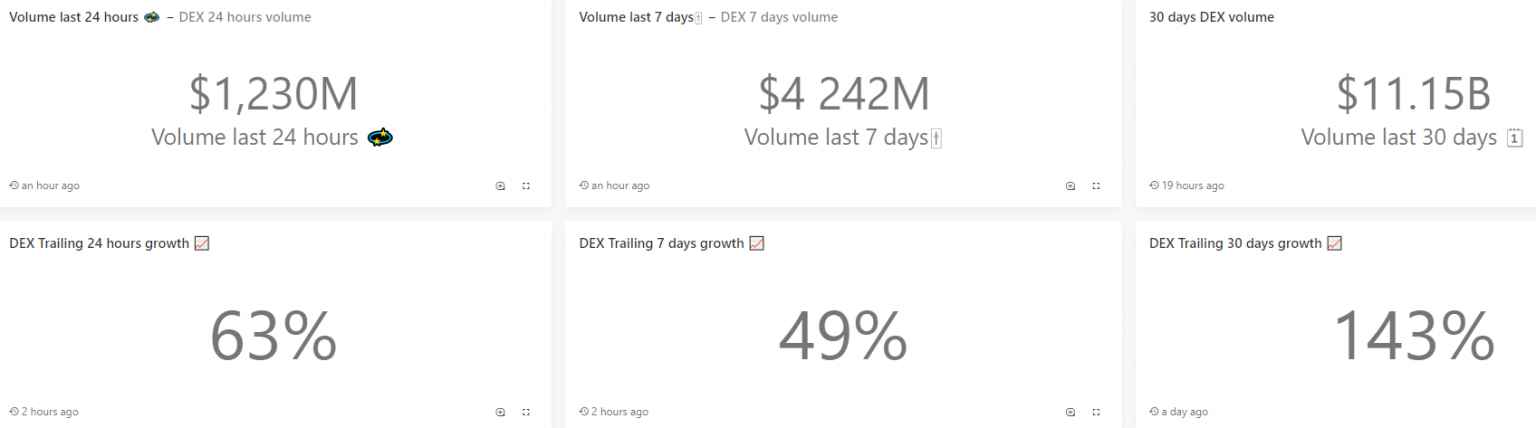This screenshot has height=428, width=1536.
Task: Open the '30 days DEX volume' title
Action: pos(1211,17)
